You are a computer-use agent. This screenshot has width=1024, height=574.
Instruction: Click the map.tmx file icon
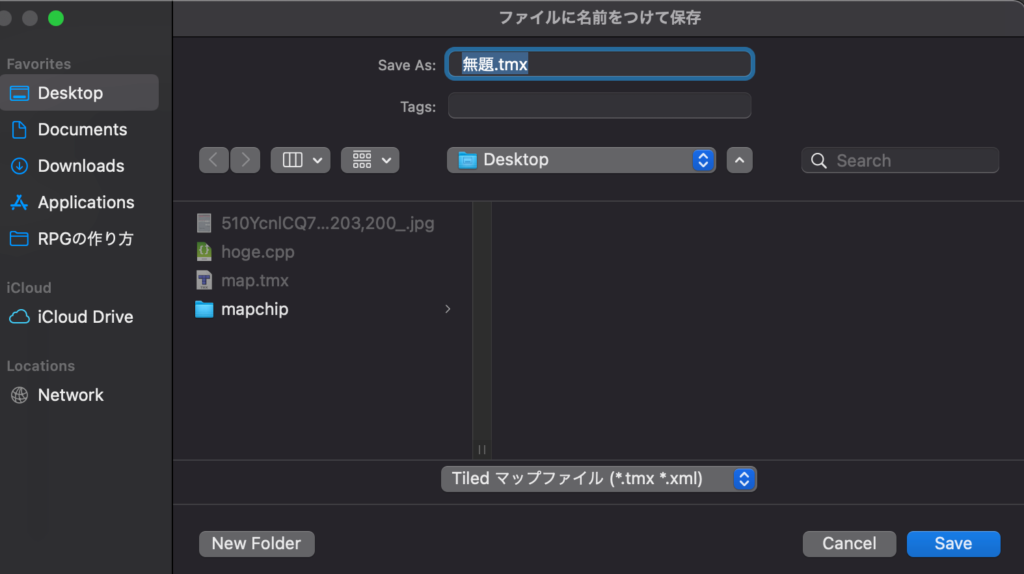tap(204, 281)
